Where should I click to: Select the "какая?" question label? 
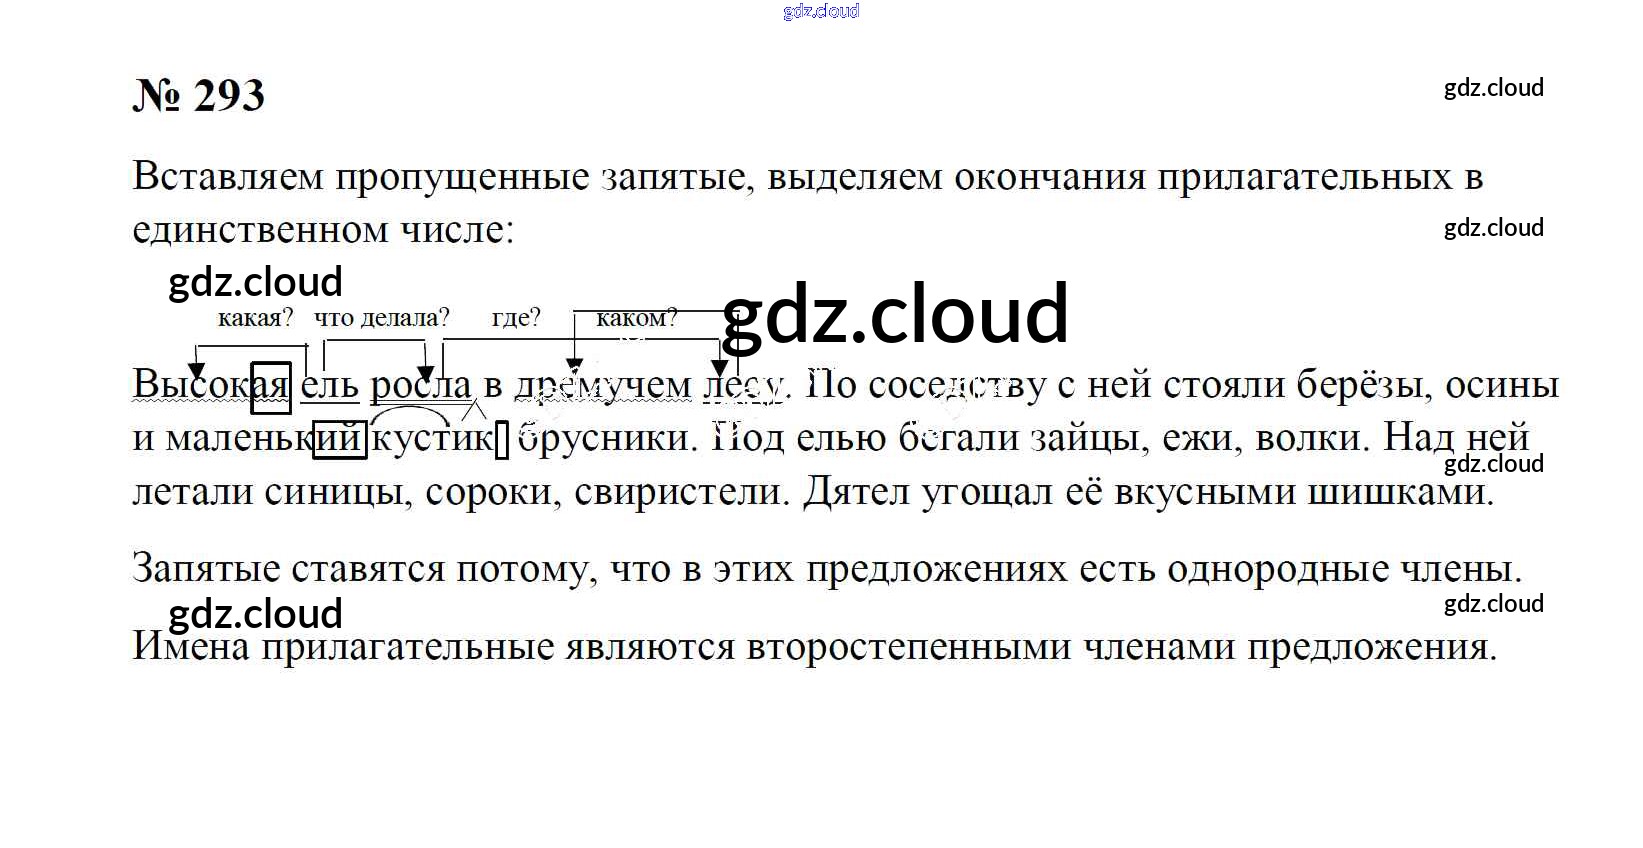pos(256,318)
